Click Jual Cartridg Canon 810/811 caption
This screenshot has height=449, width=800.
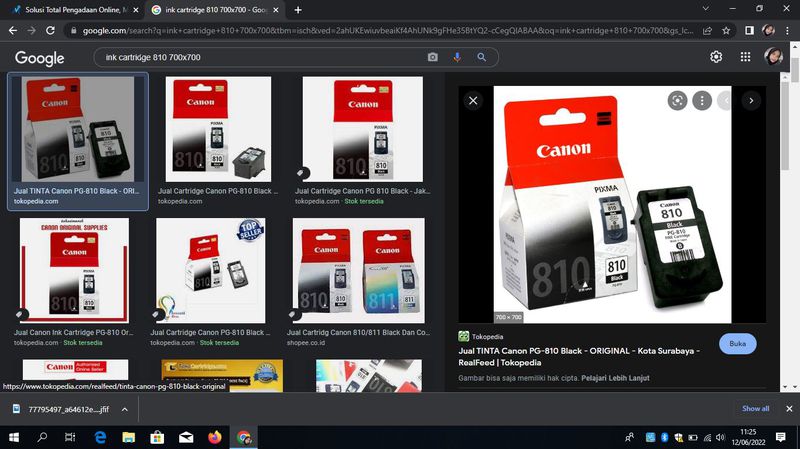coord(358,332)
